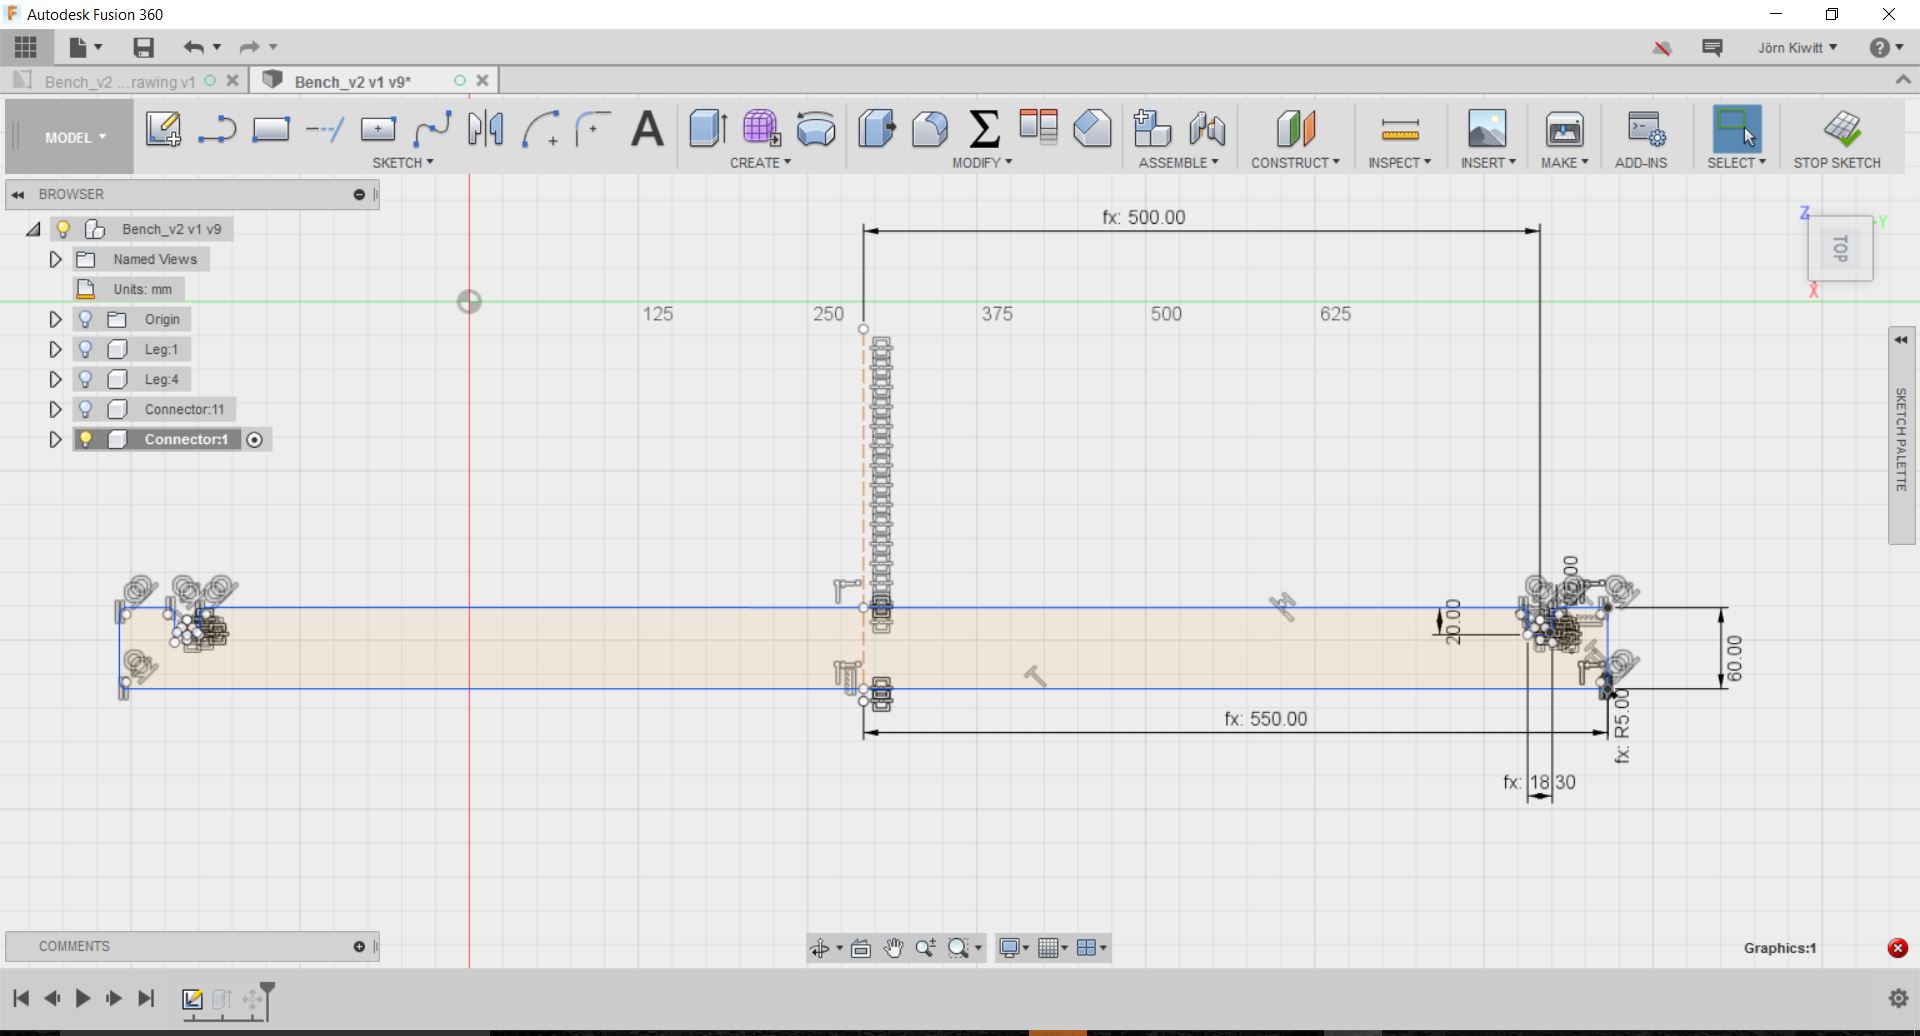Image resolution: width=1920 pixels, height=1036 pixels.
Task: Select the Spline tool
Action: tap(432, 129)
